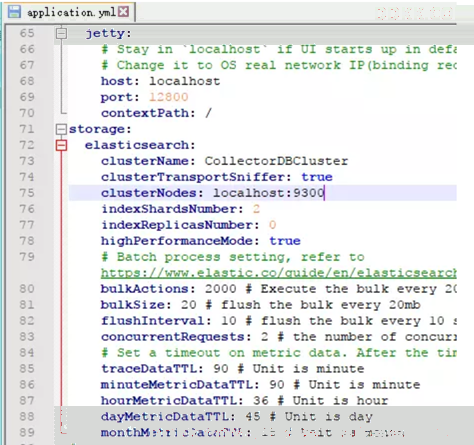Click the indexReplicasNumber value 0

tap(272, 225)
